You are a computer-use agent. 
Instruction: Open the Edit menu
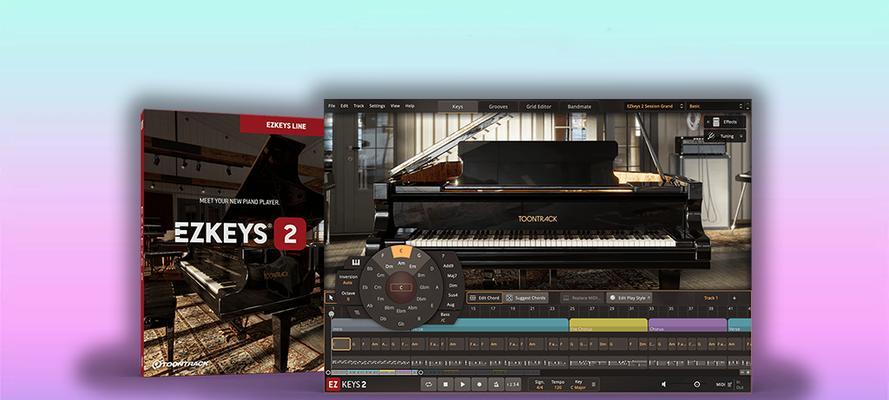click(344, 106)
